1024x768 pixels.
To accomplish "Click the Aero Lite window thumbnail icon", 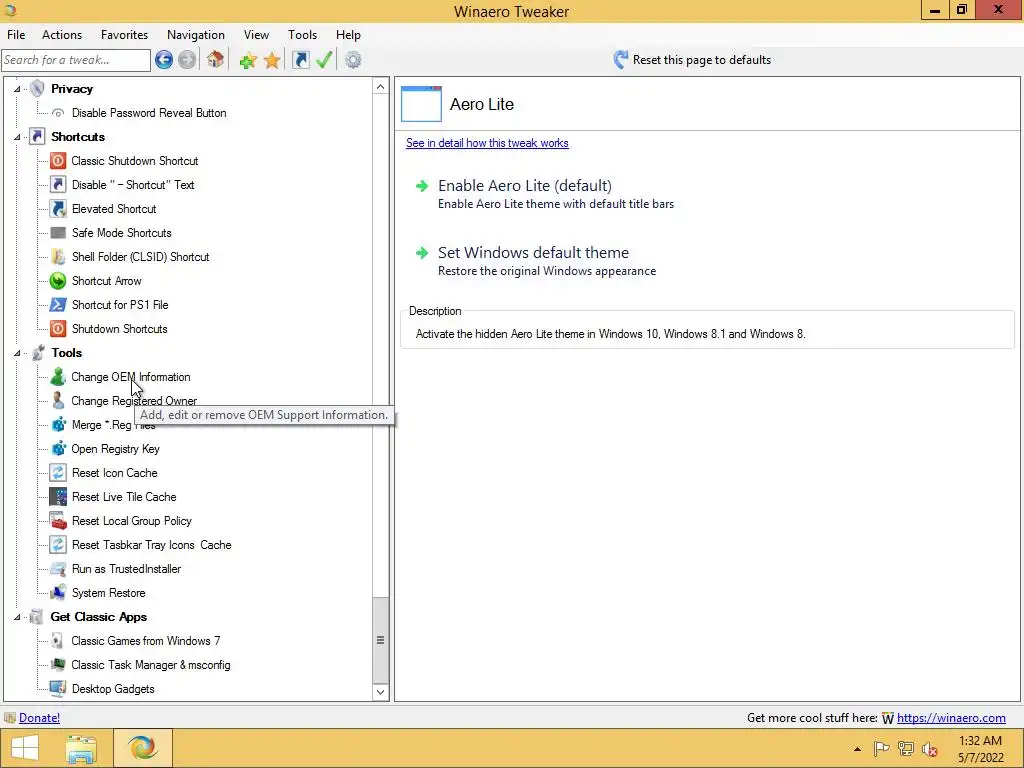I will (x=421, y=104).
